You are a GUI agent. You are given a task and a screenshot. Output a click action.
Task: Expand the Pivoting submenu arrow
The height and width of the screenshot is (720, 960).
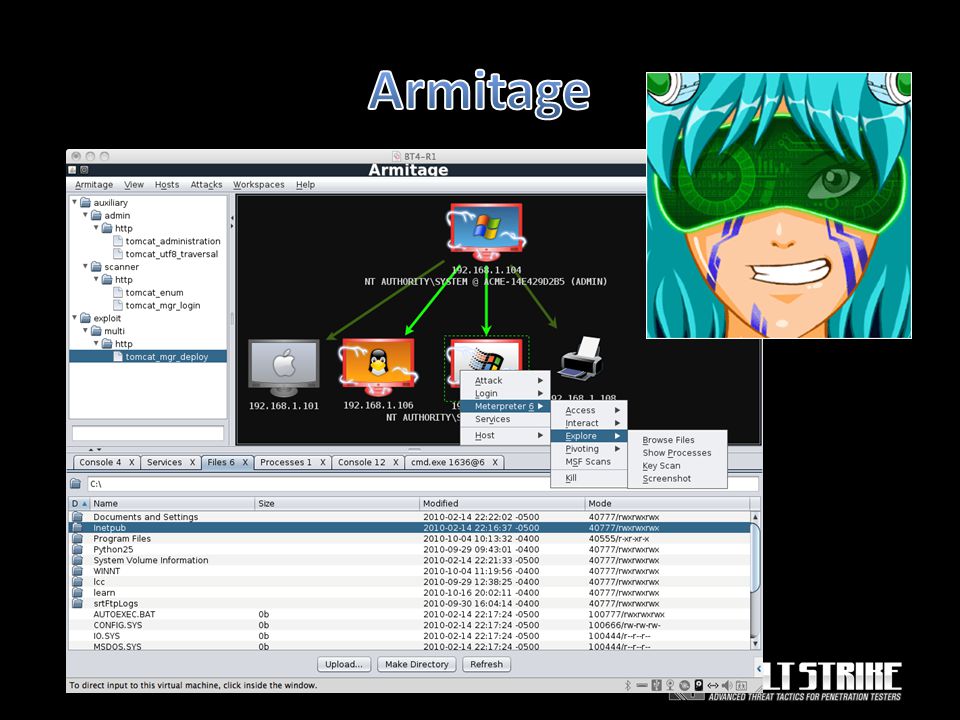[618, 449]
